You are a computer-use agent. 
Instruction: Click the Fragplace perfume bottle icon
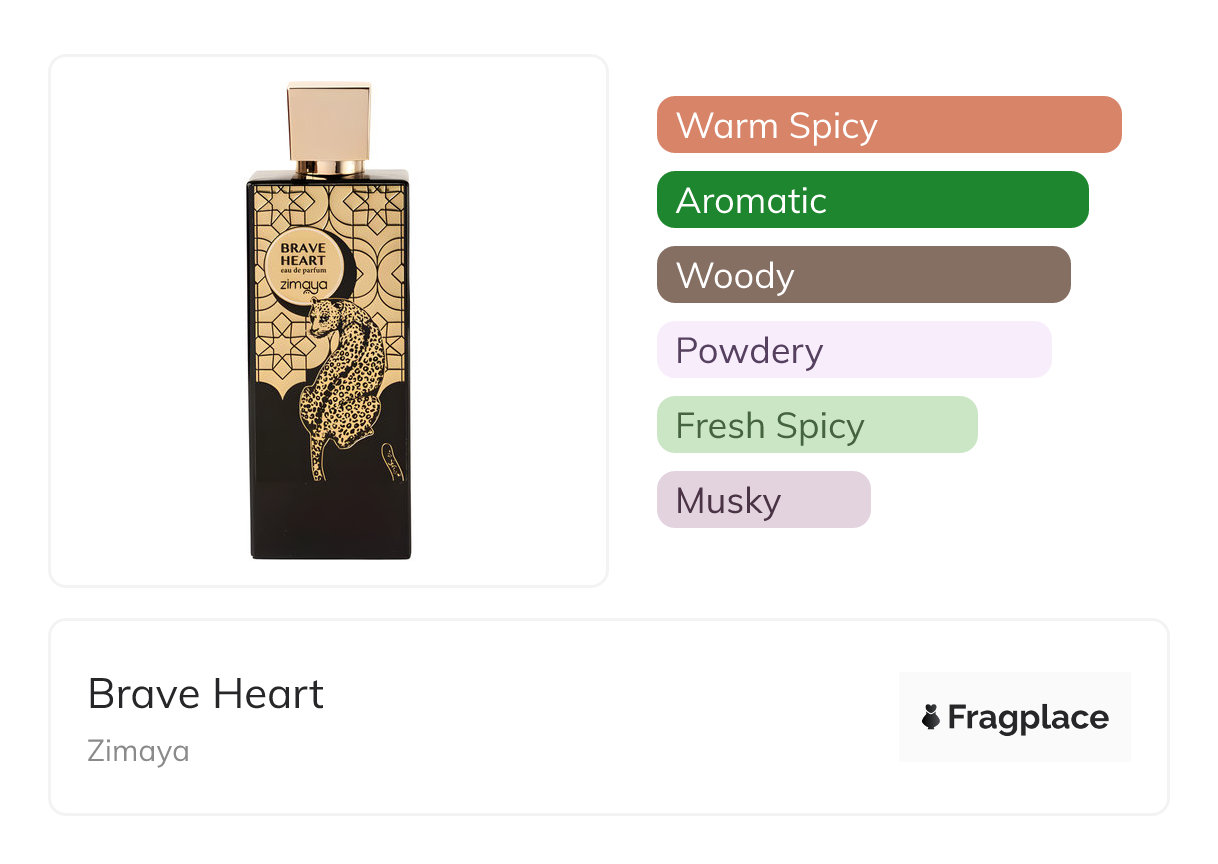(x=931, y=717)
